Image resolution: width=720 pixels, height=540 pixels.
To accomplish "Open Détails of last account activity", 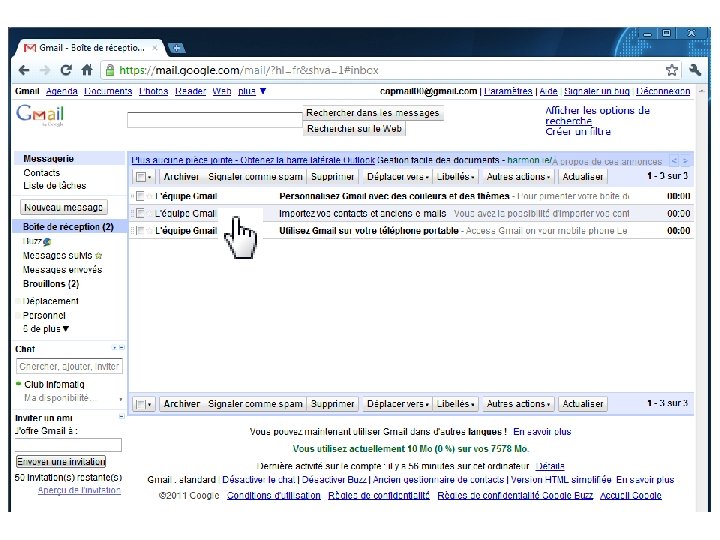I will pos(550,466).
